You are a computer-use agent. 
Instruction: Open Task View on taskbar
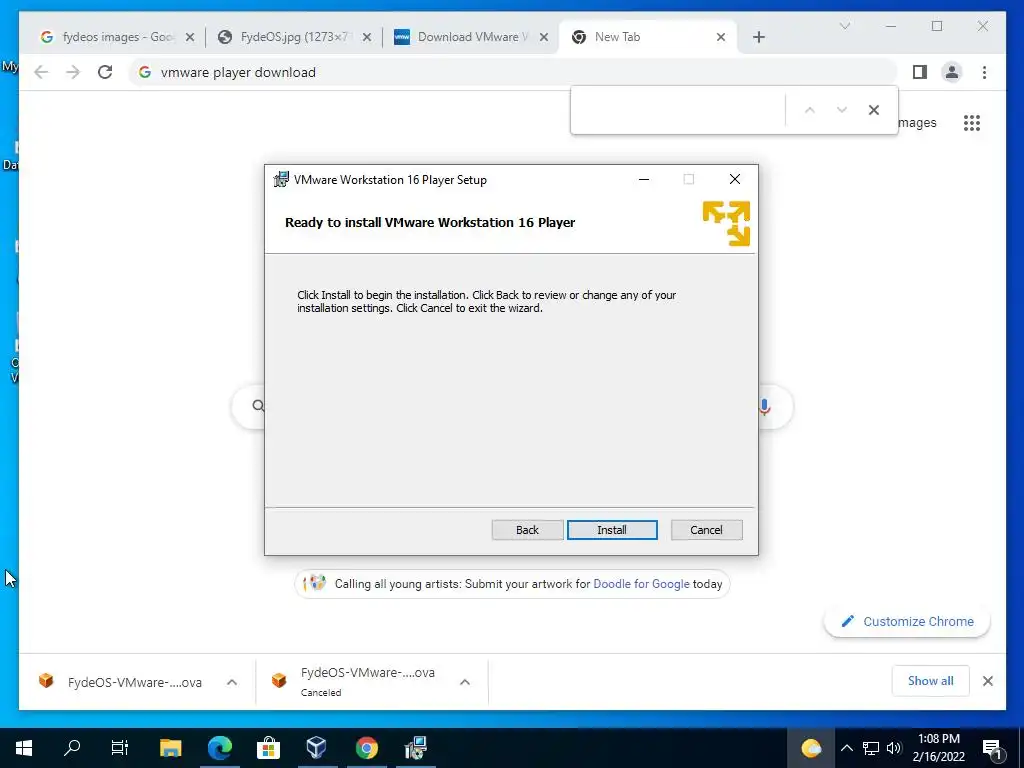click(120, 748)
